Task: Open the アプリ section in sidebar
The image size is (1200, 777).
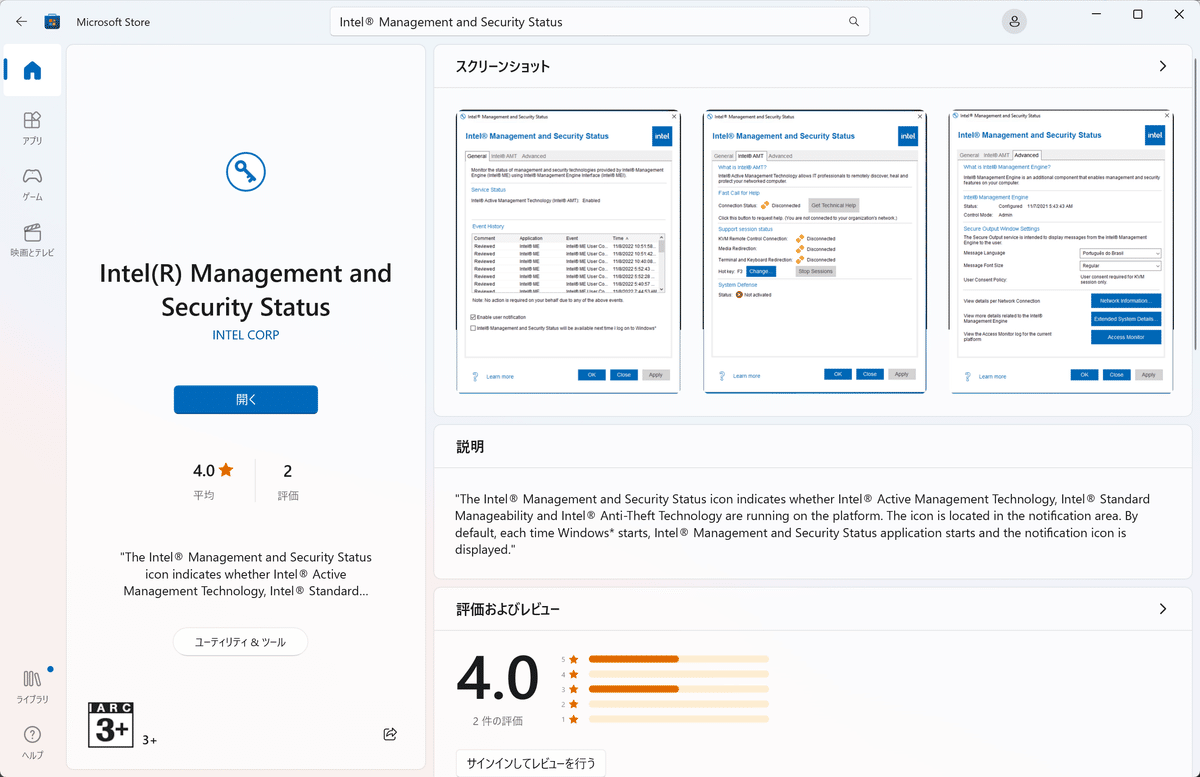Action: pos(32,128)
